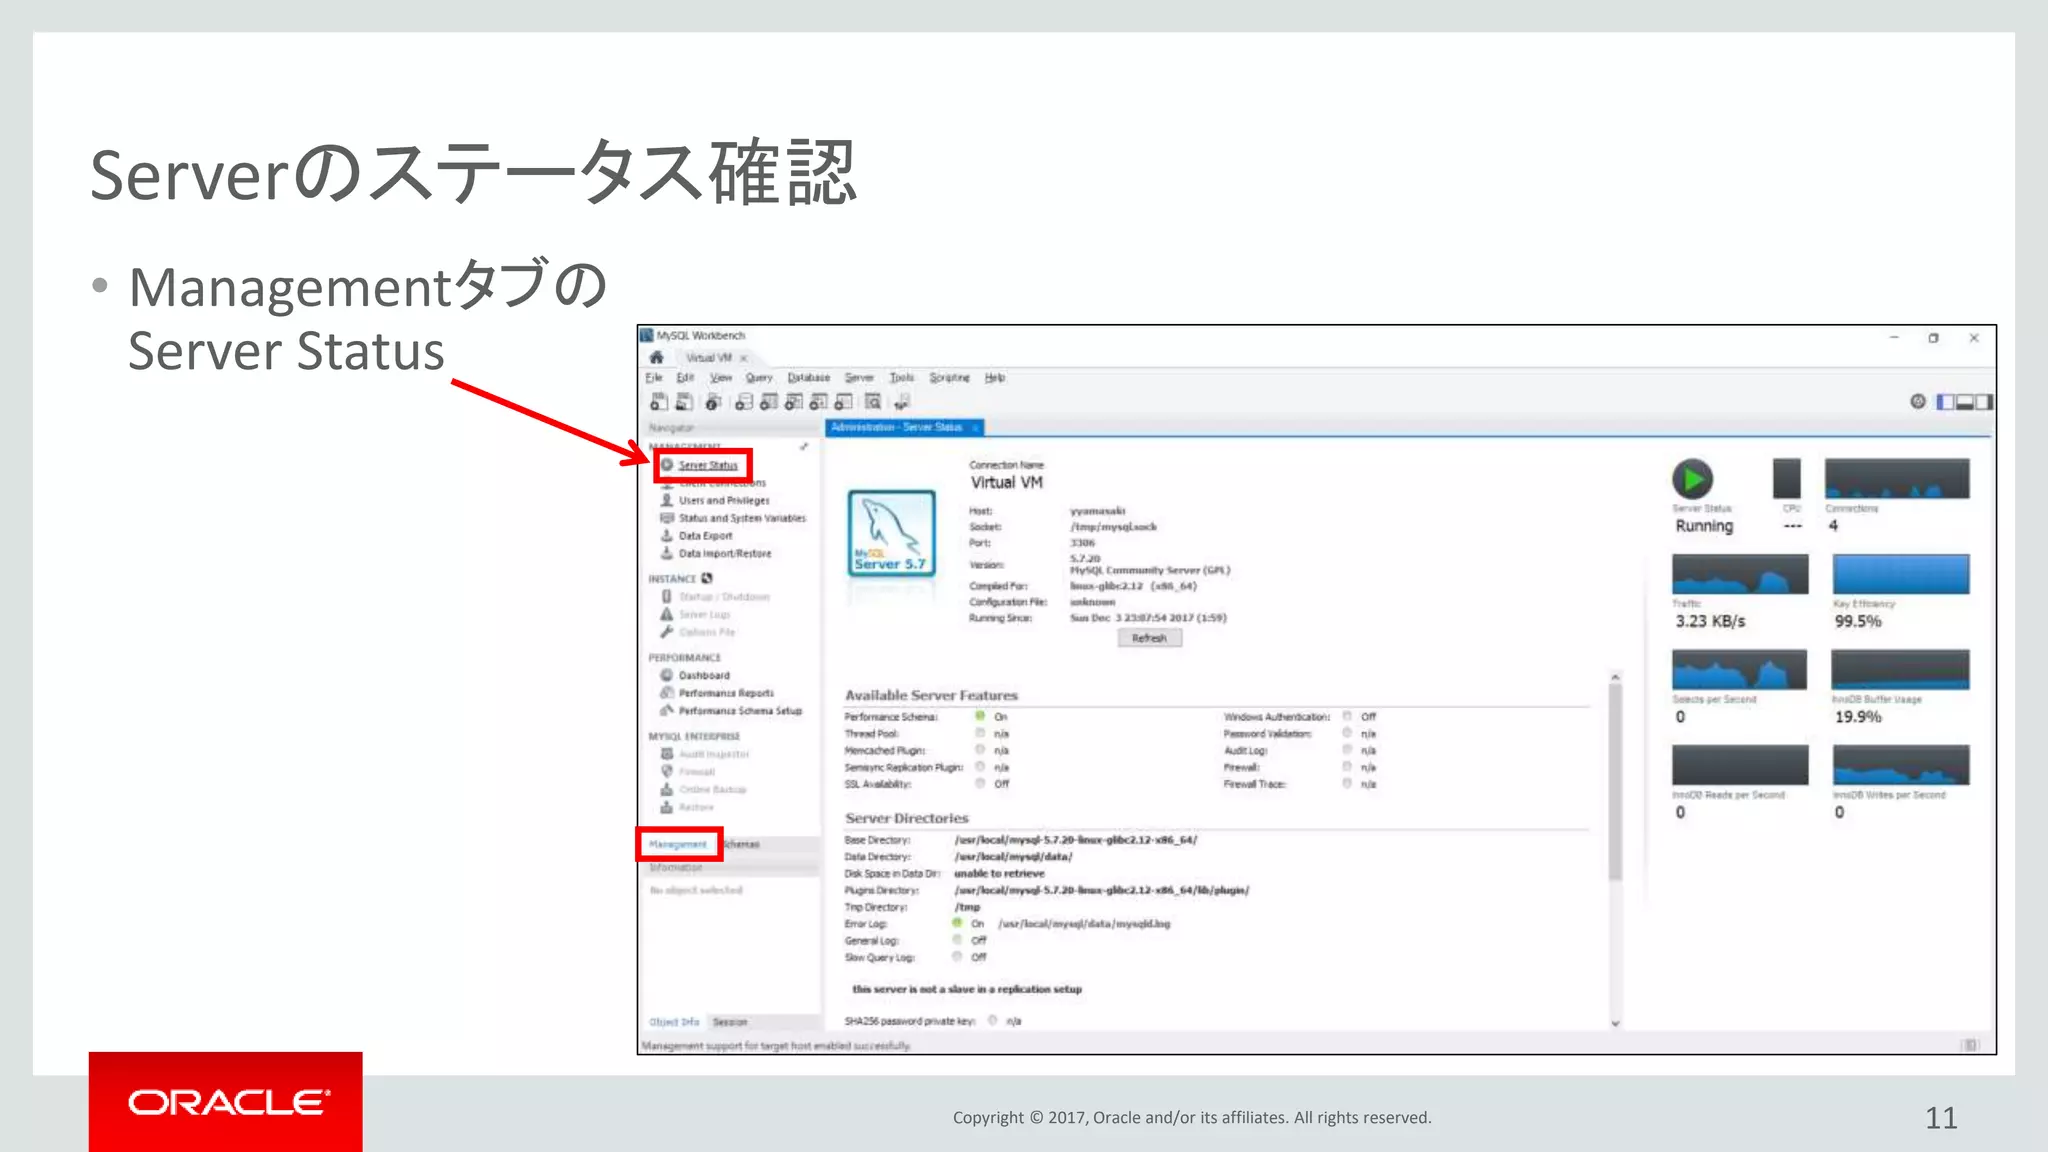The height and width of the screenshot is (1152, 2048).
Task: Click the reconnect to DBMS toolbar icon
Action: pos(902,402)
